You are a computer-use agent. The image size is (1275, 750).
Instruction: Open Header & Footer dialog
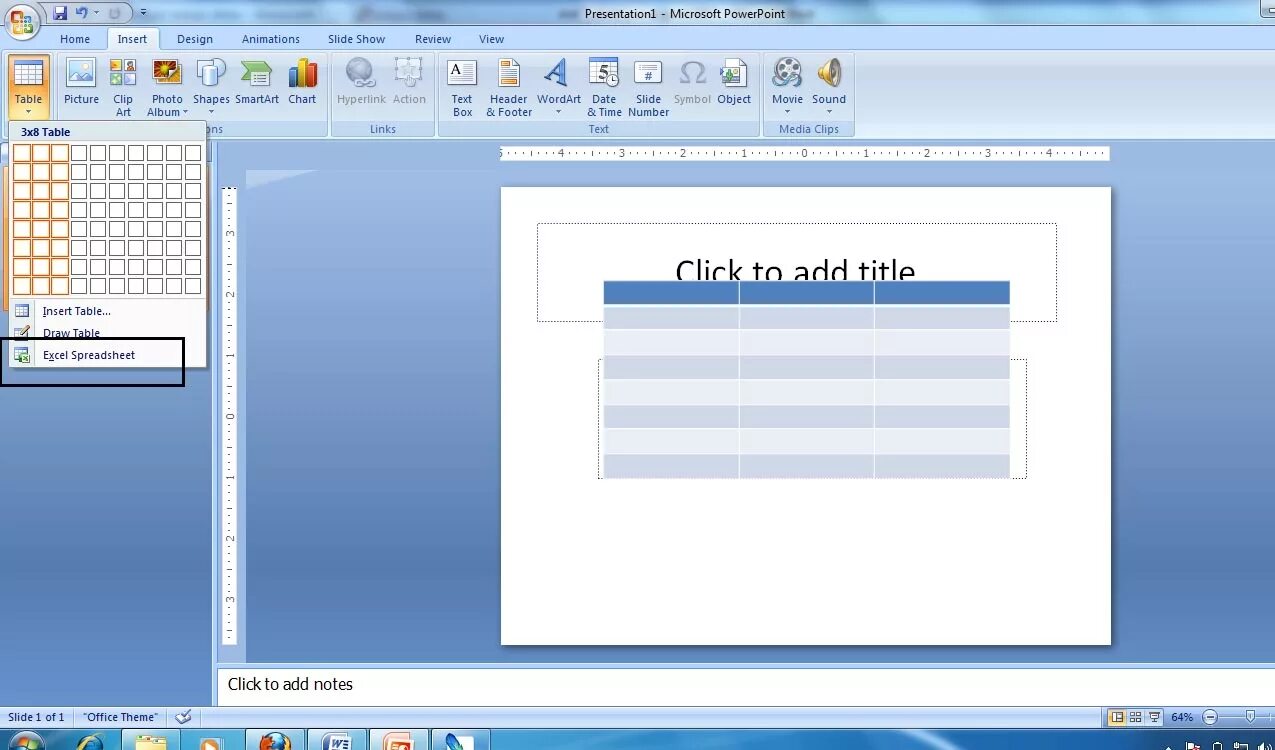pos(509,87)
